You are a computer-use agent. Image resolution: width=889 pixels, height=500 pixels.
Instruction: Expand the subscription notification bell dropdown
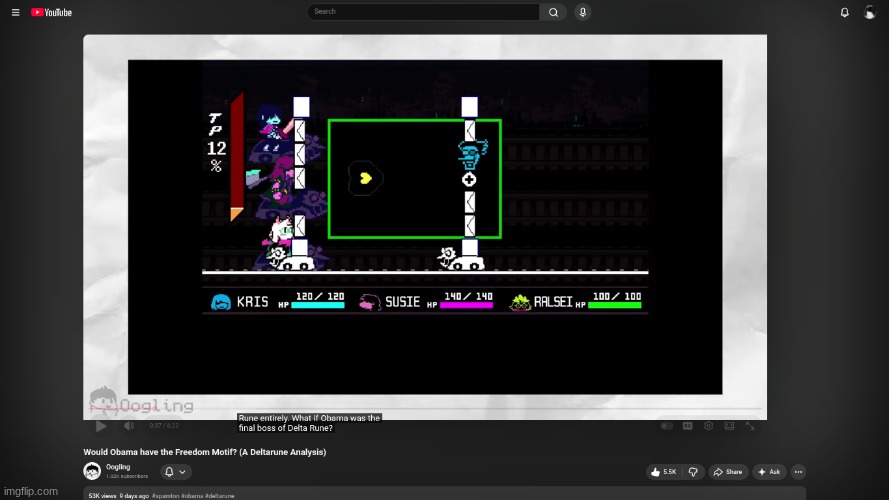click(175, 472)
